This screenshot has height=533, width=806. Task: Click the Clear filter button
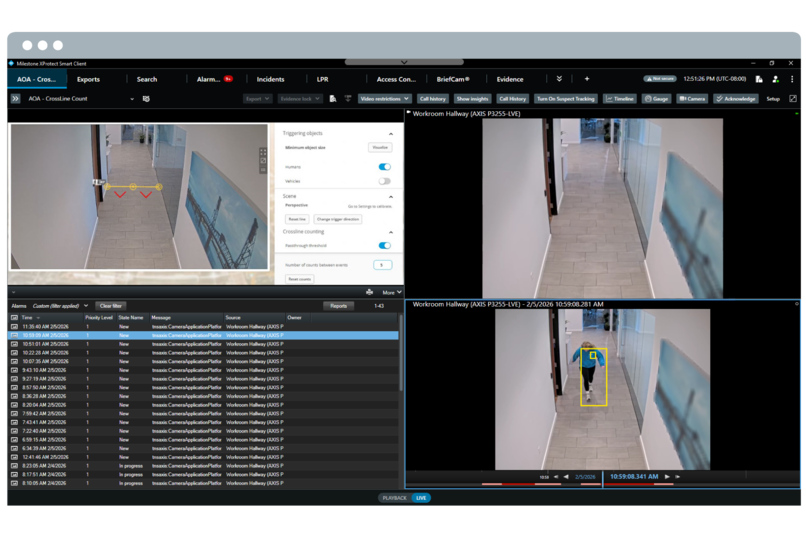pos(111,305)
